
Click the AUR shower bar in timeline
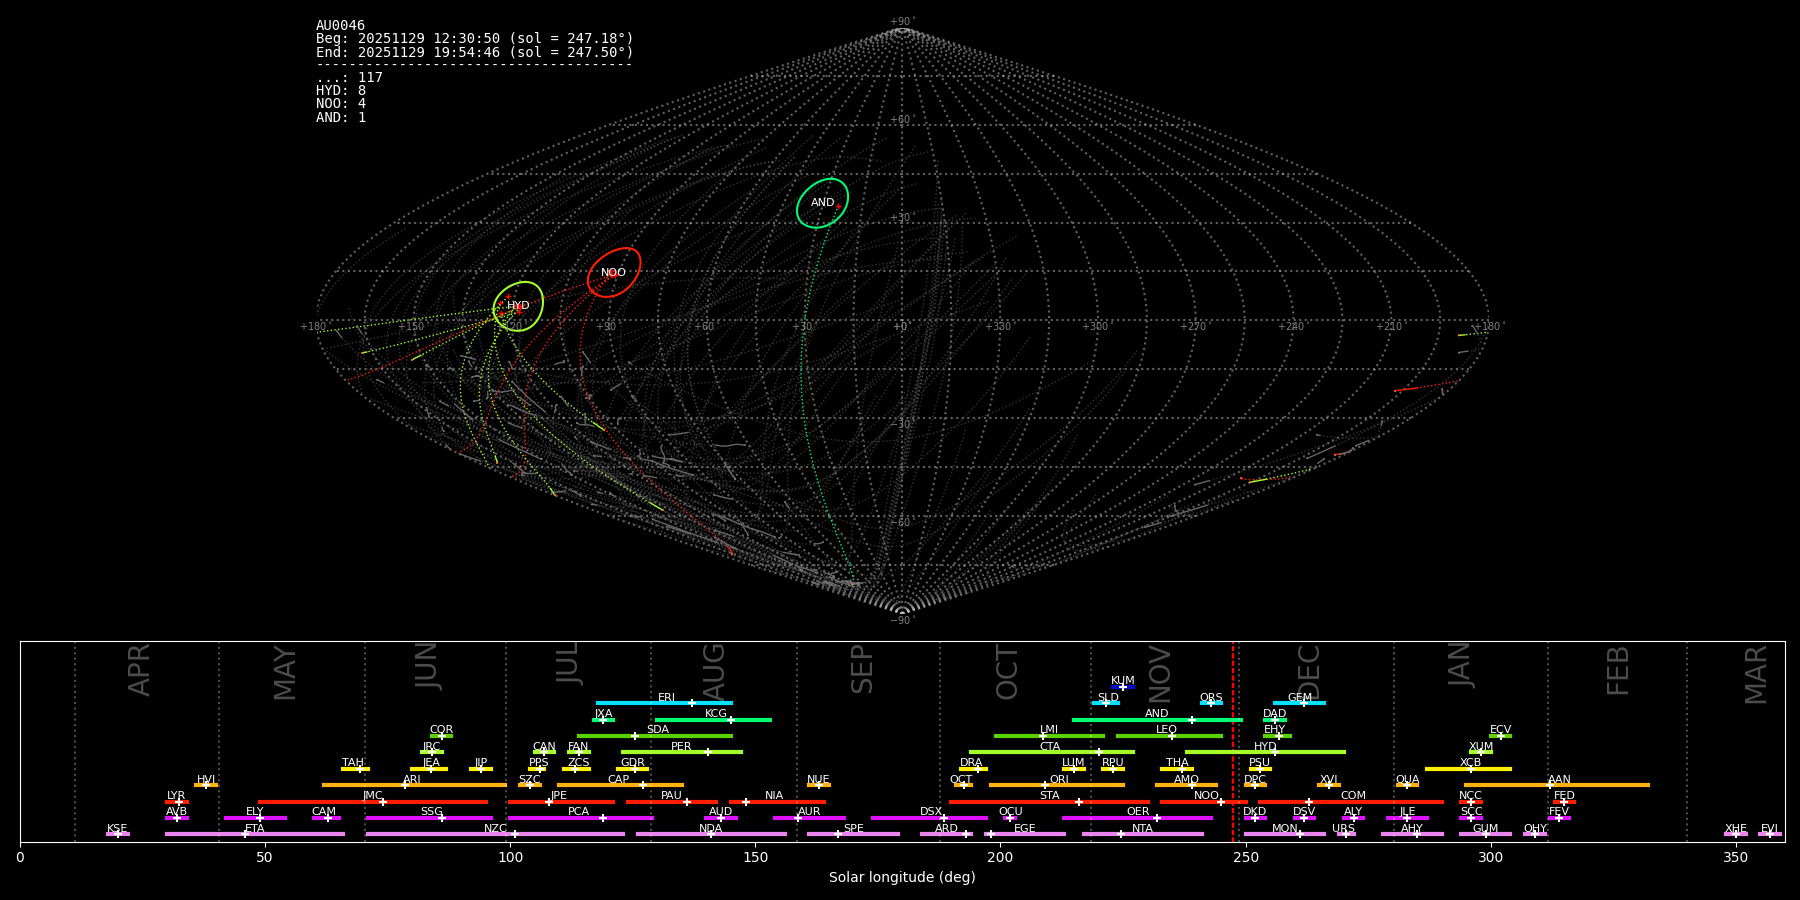[x=809, y=818]
